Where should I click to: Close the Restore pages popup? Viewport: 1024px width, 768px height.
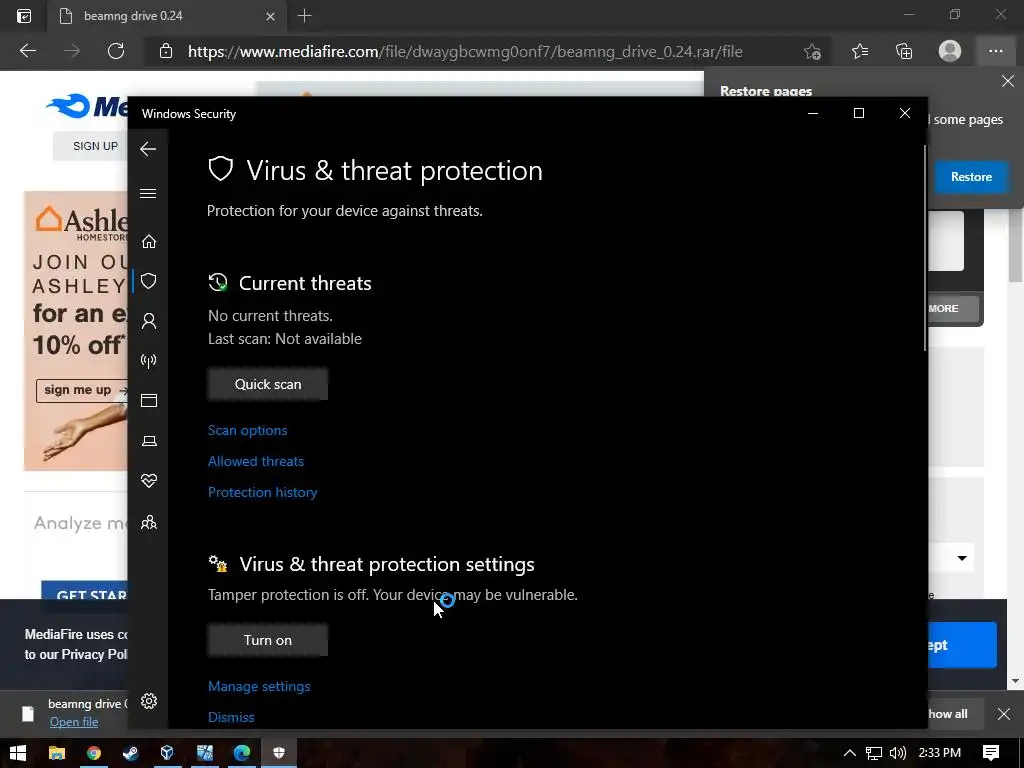pyautogui.click(x=1008, y=81)
